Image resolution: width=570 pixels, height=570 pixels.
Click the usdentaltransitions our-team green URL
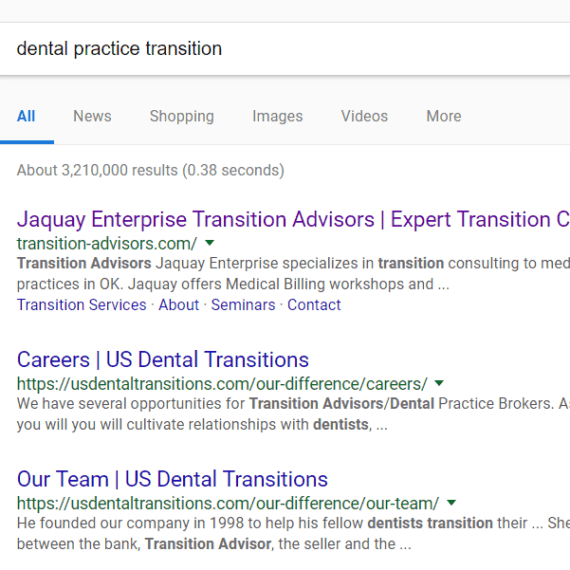(x=228, y=503)
